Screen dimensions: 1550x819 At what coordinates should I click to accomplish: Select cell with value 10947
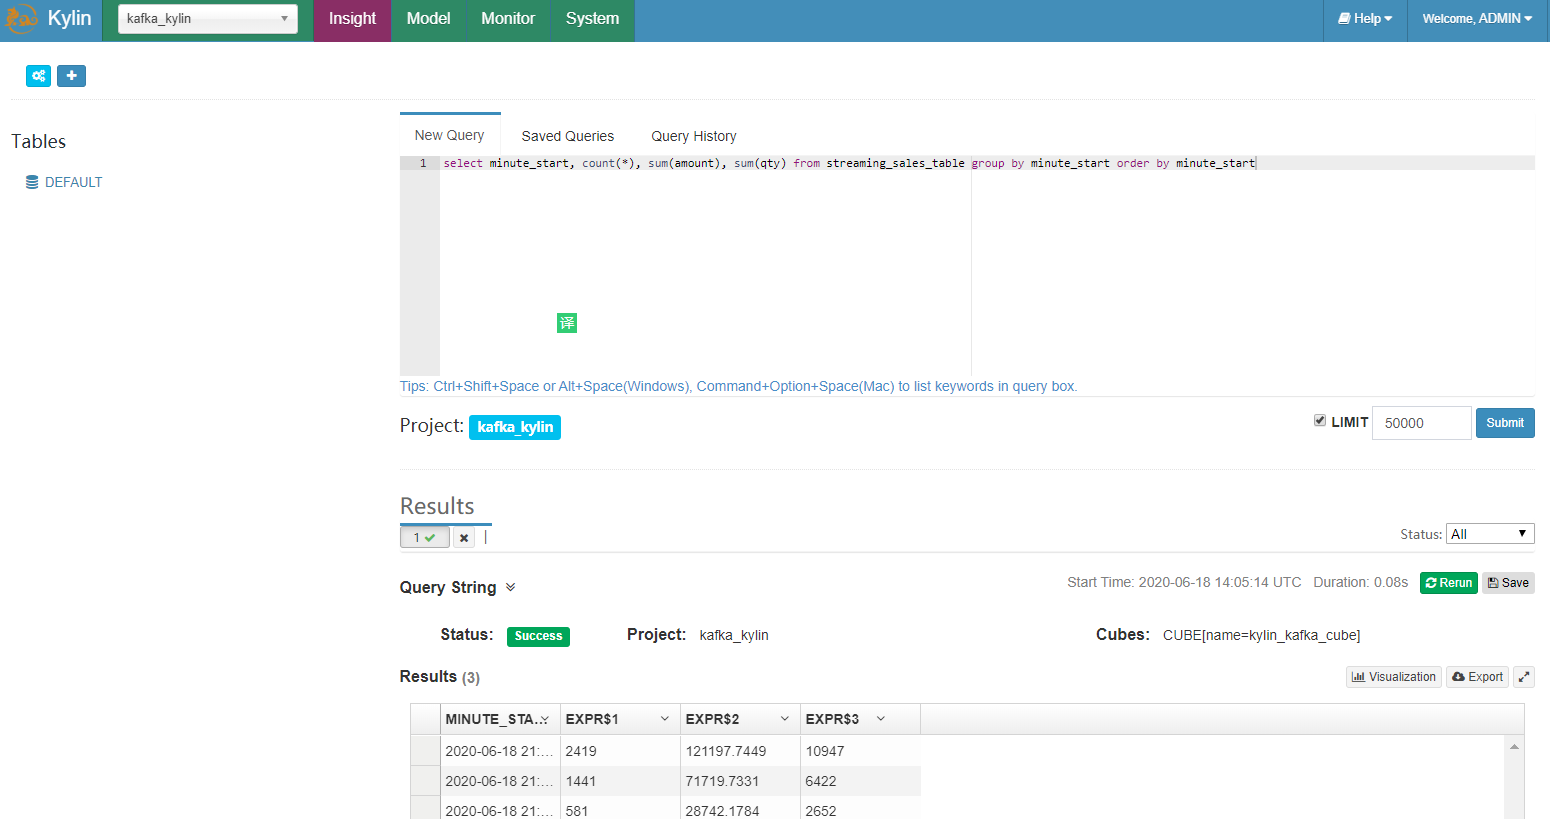pos(860,751)
